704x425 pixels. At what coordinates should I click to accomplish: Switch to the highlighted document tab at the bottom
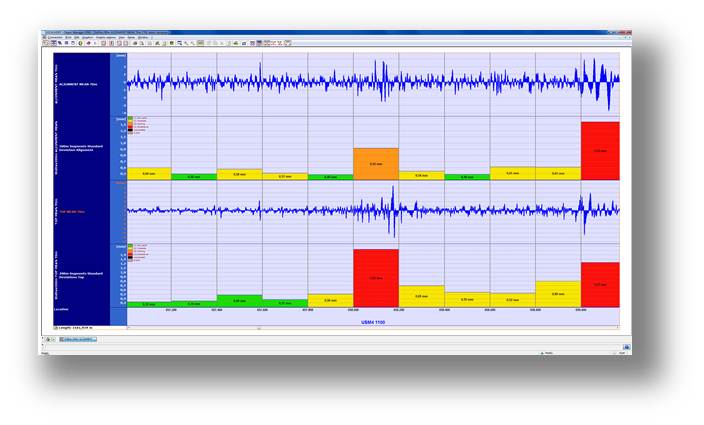[78, 339]
